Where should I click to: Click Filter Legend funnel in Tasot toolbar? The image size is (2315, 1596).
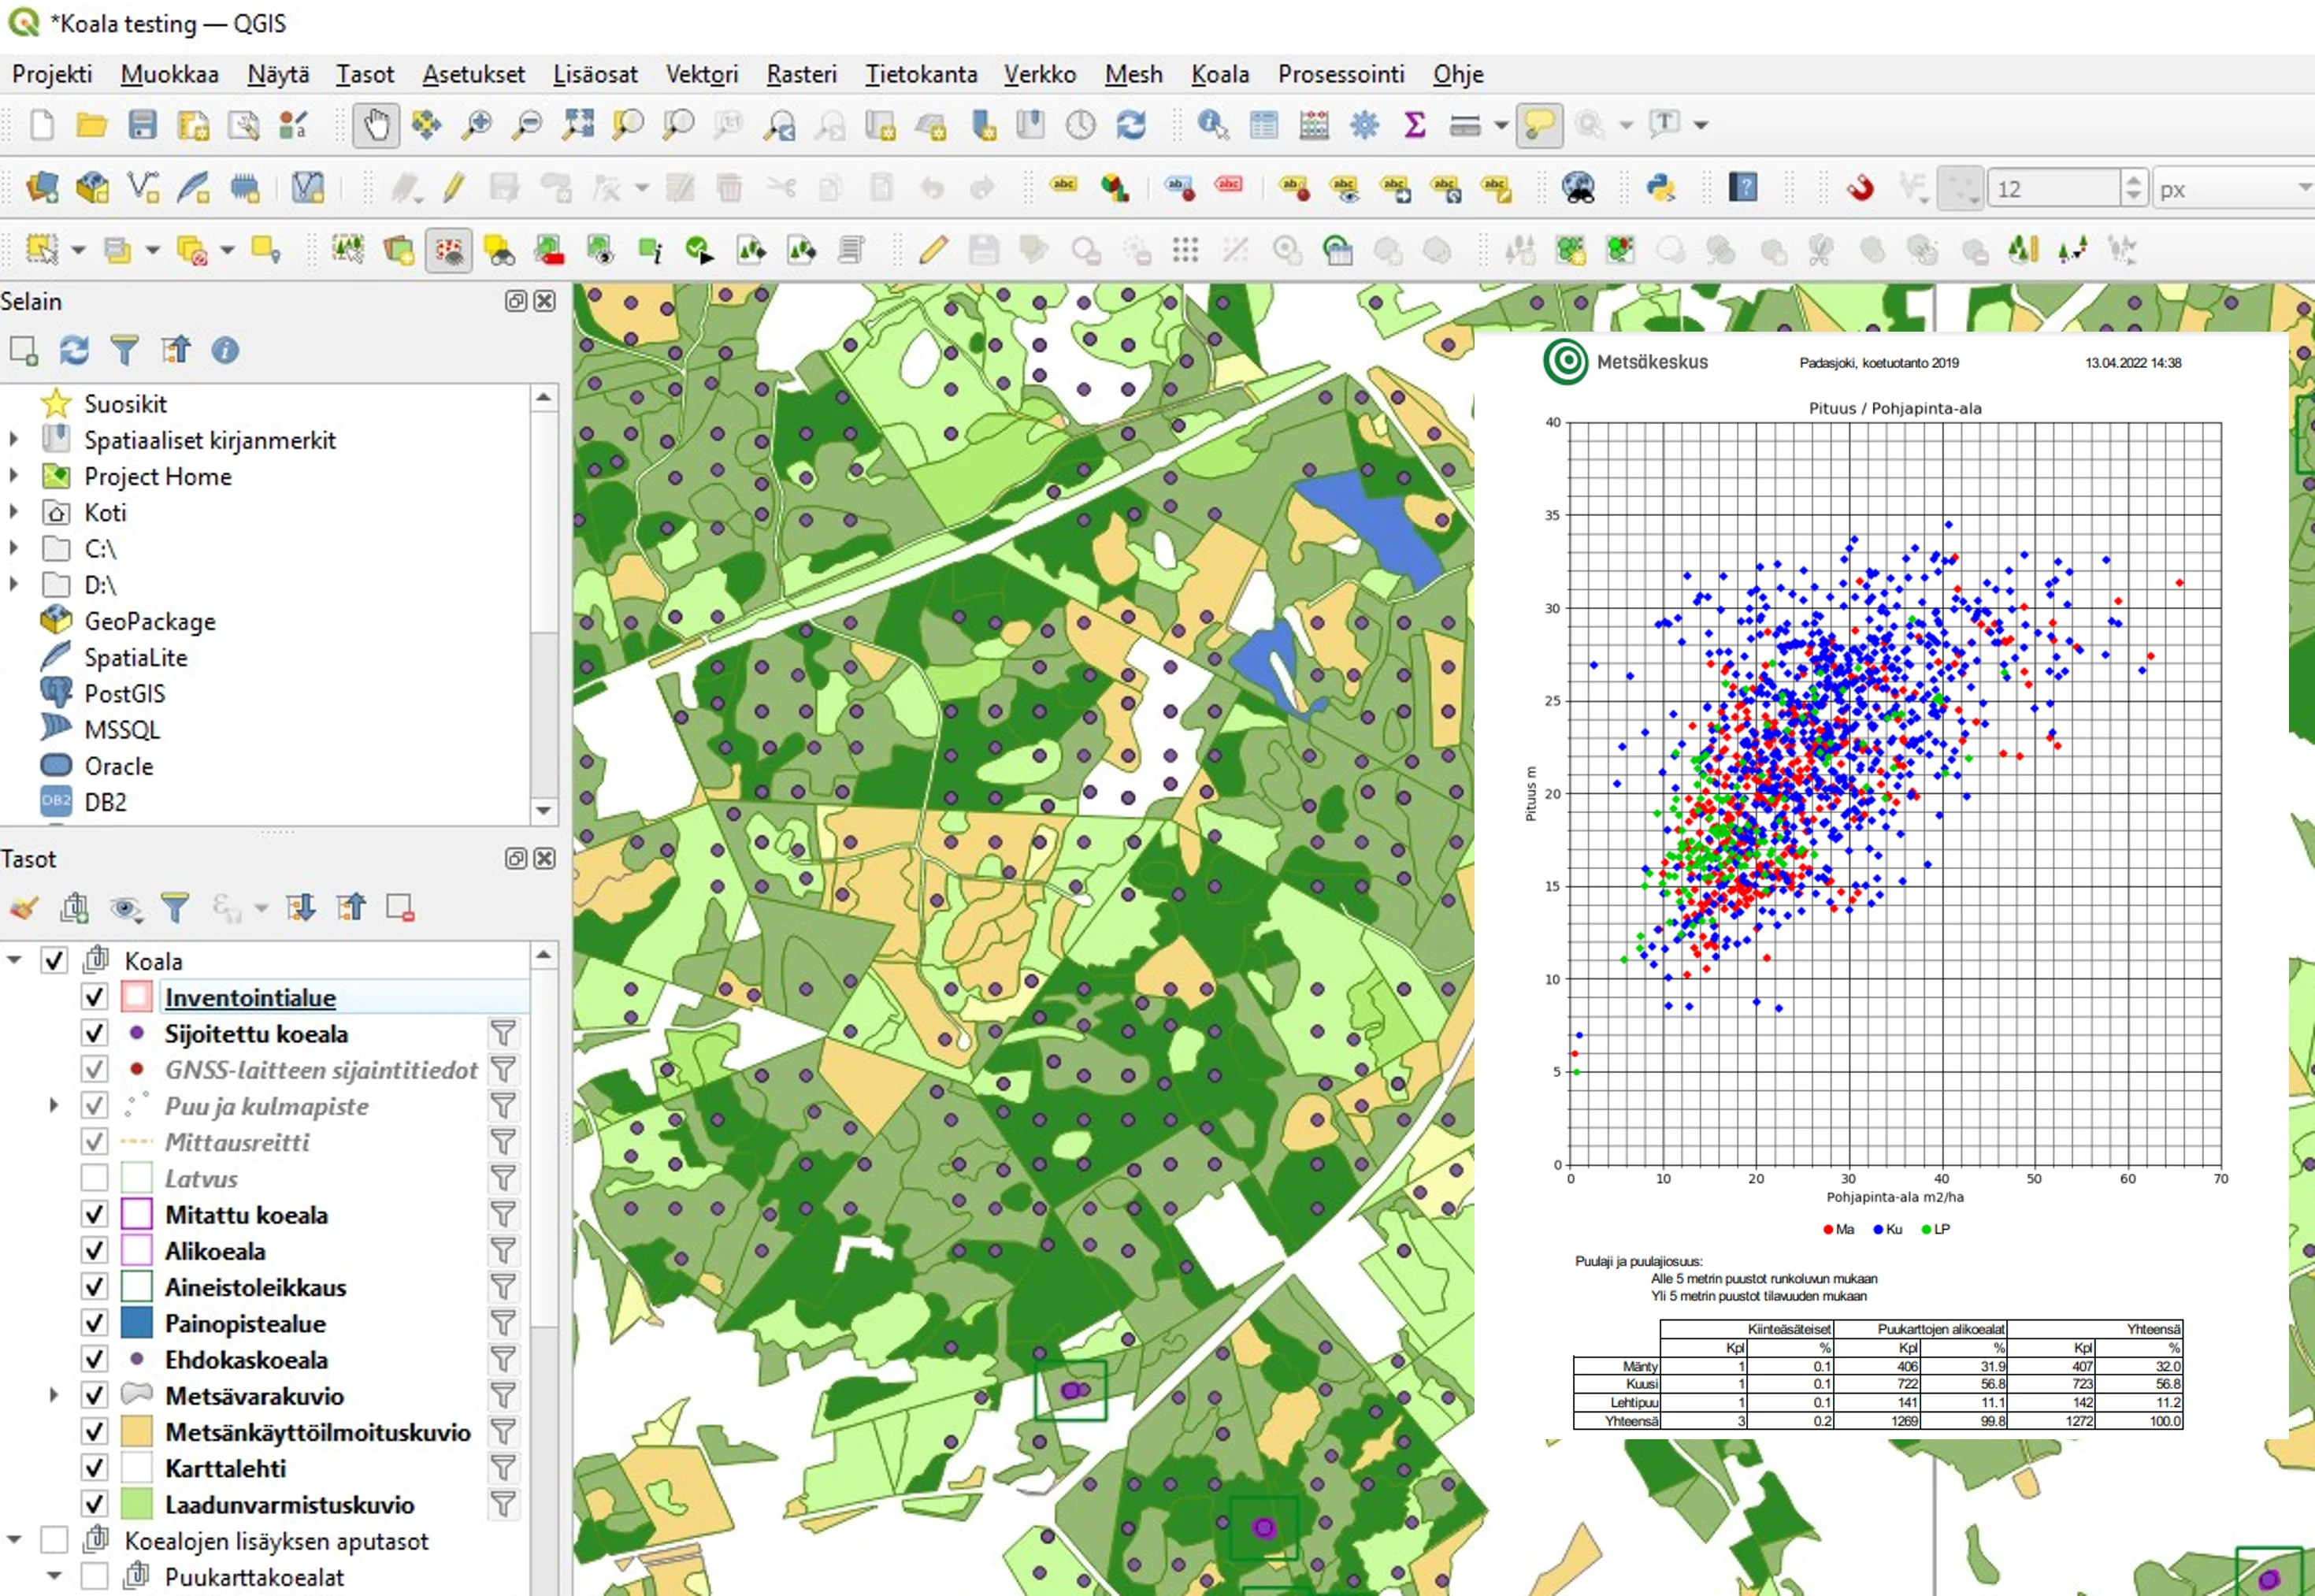point(175,908)
